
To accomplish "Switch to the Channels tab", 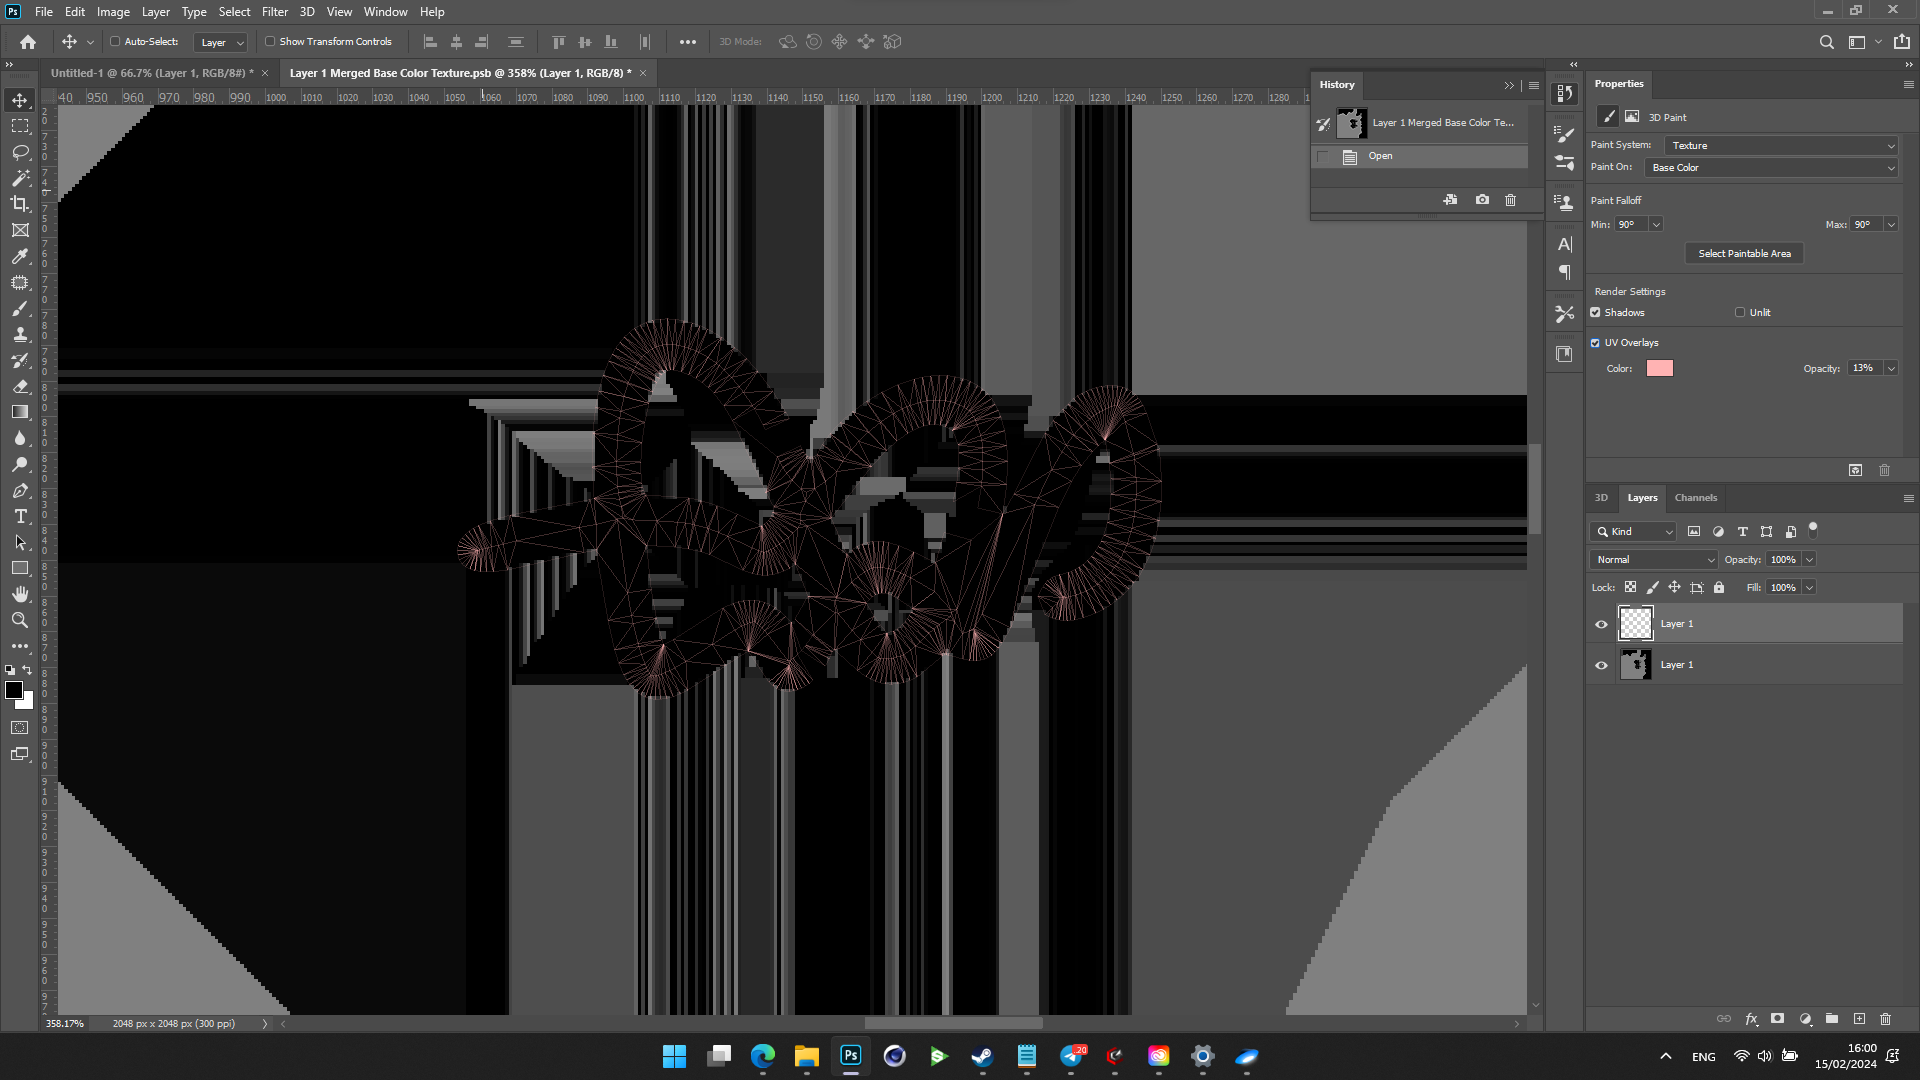I will pos(1696,497).
